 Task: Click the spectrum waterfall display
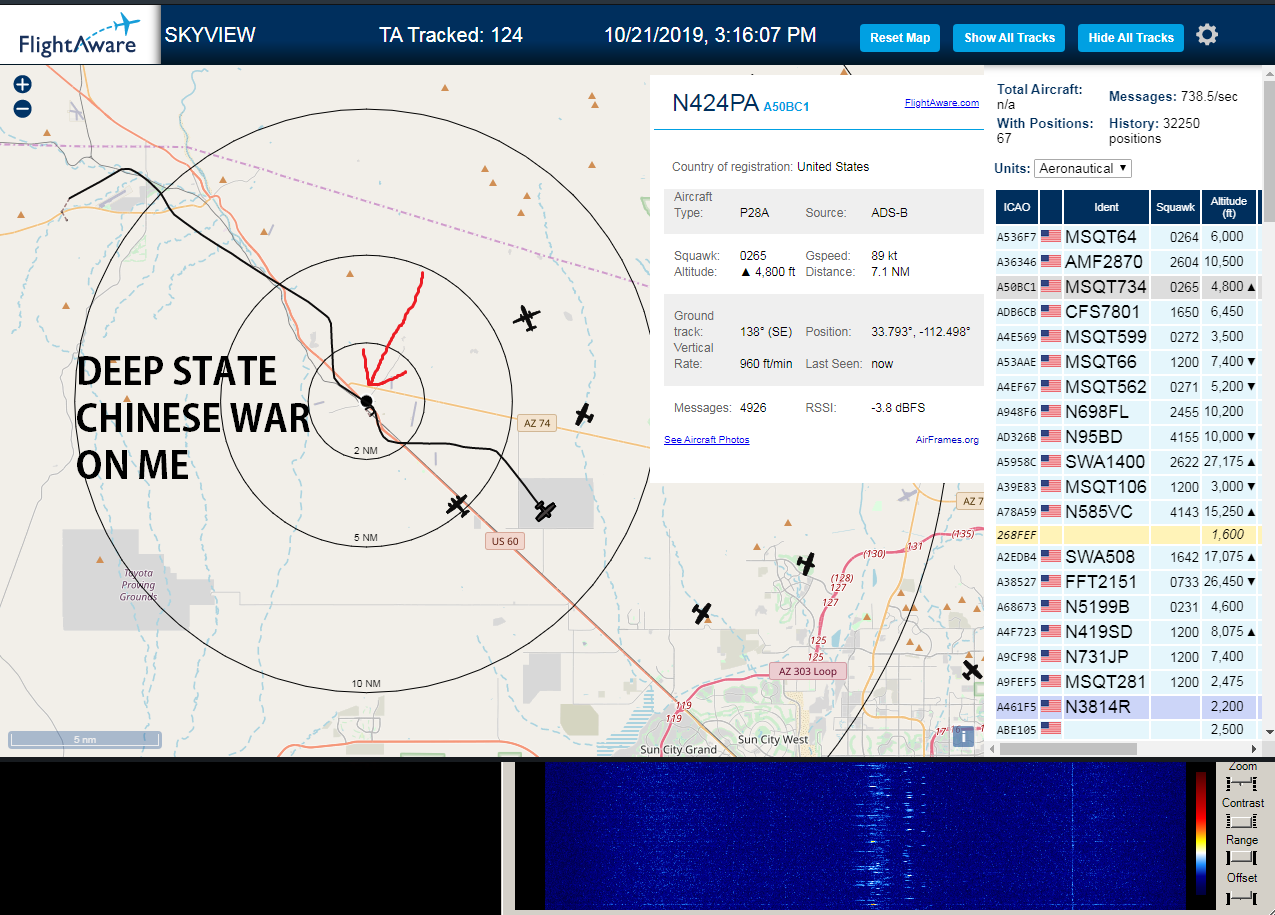[863, 836]
